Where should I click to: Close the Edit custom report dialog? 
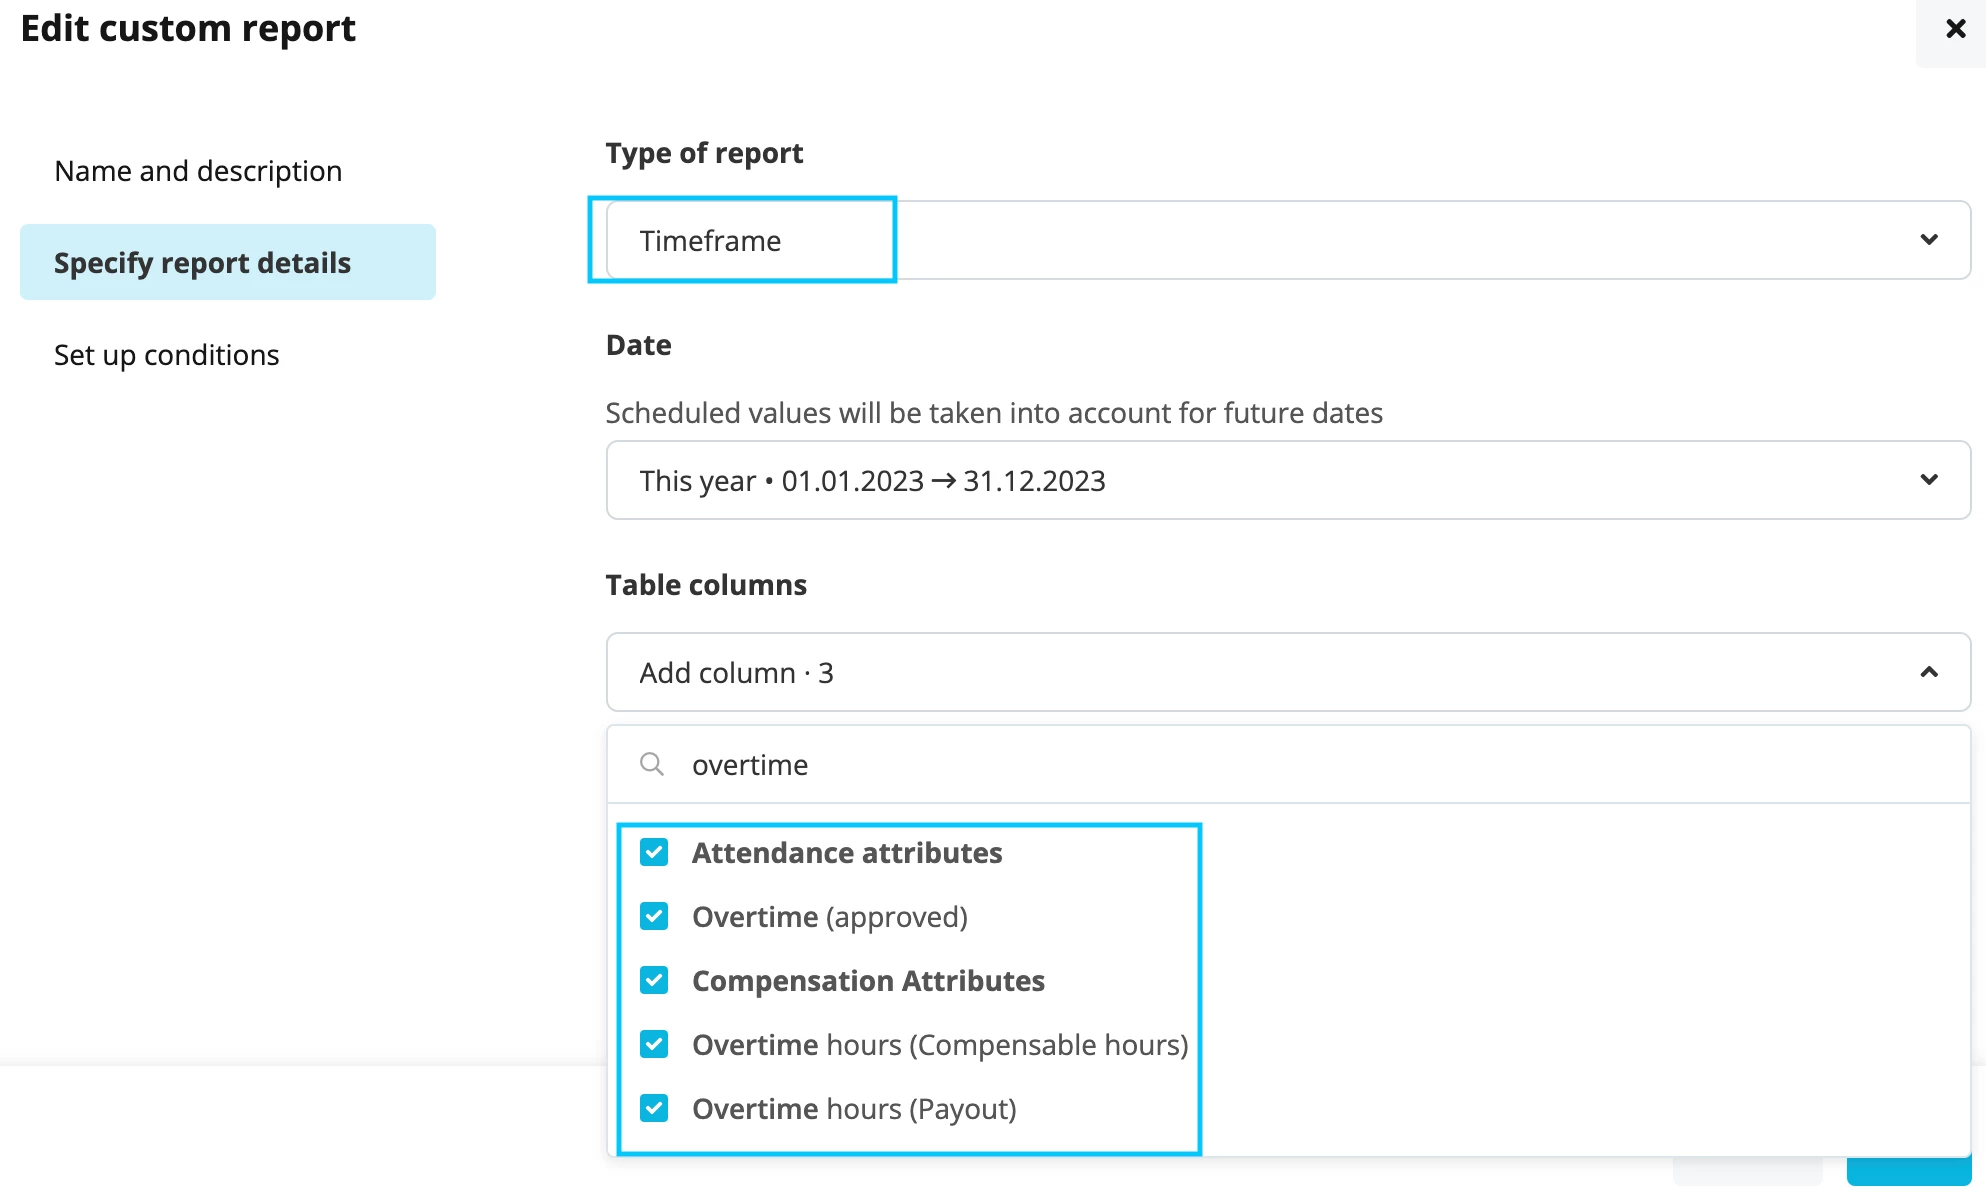pyautogui.click(x=1955, y=29)
